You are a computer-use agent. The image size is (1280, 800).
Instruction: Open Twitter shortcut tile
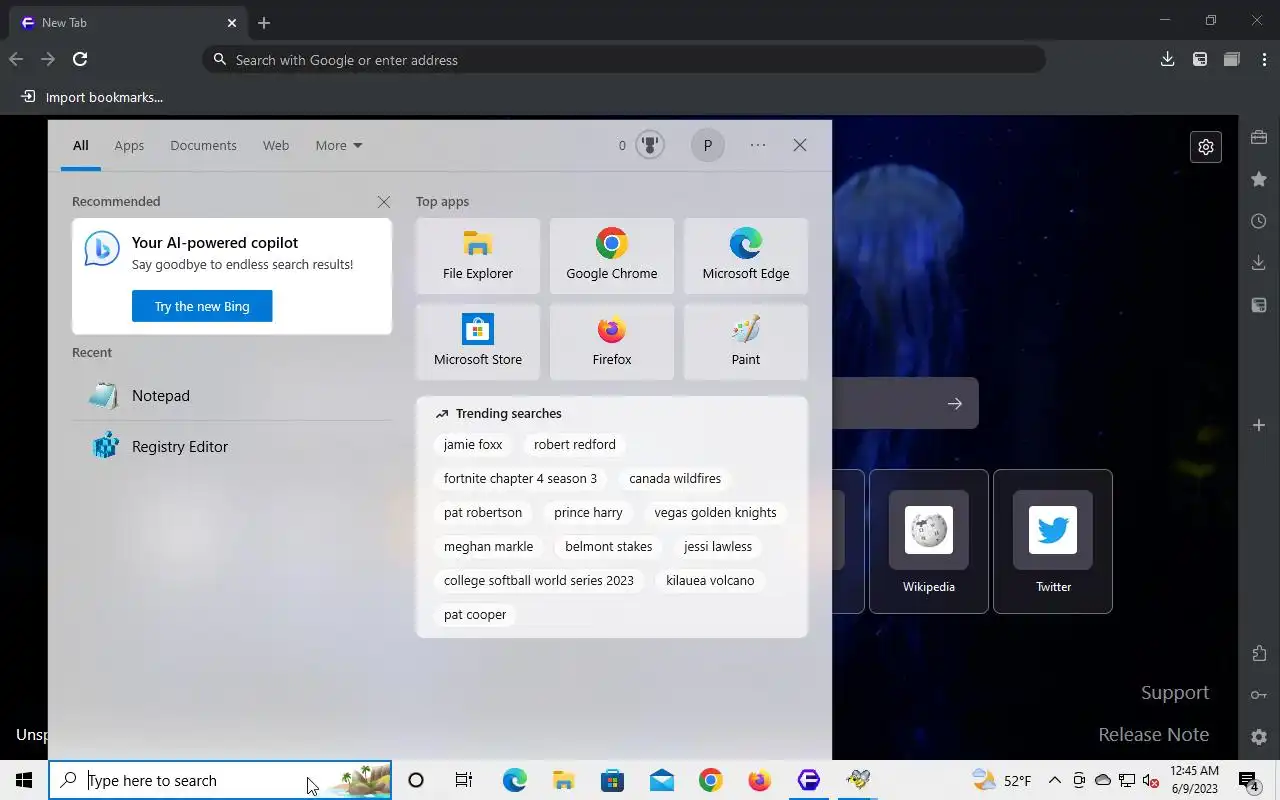(x=1053, y=541)
